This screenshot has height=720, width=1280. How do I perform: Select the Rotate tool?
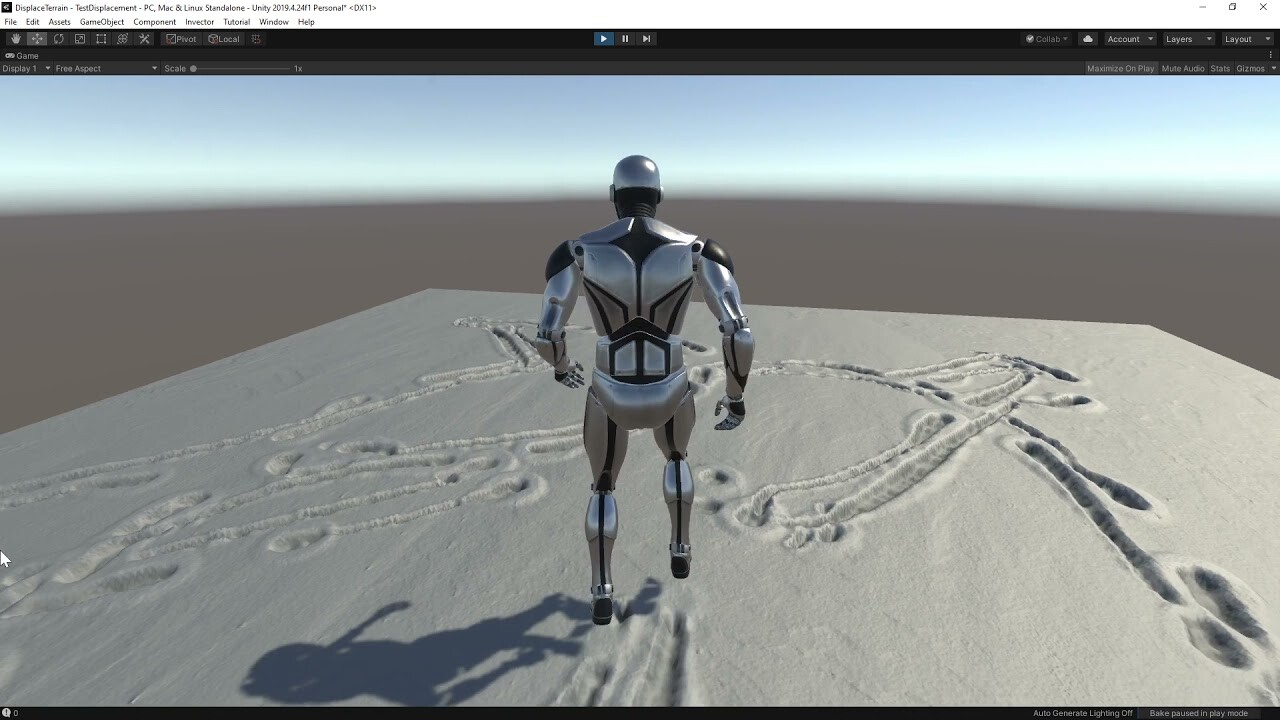click(58, 38)
